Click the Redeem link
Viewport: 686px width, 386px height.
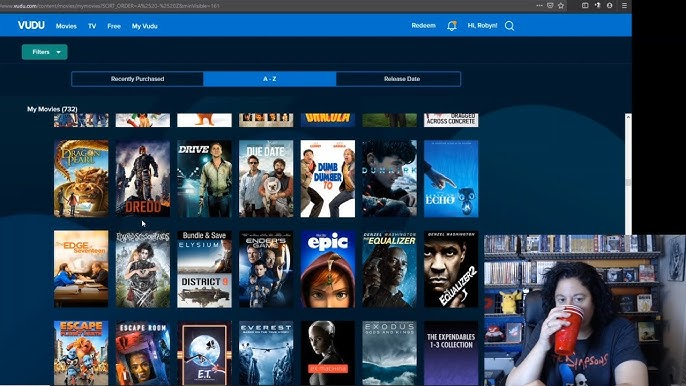pos(424,25)
